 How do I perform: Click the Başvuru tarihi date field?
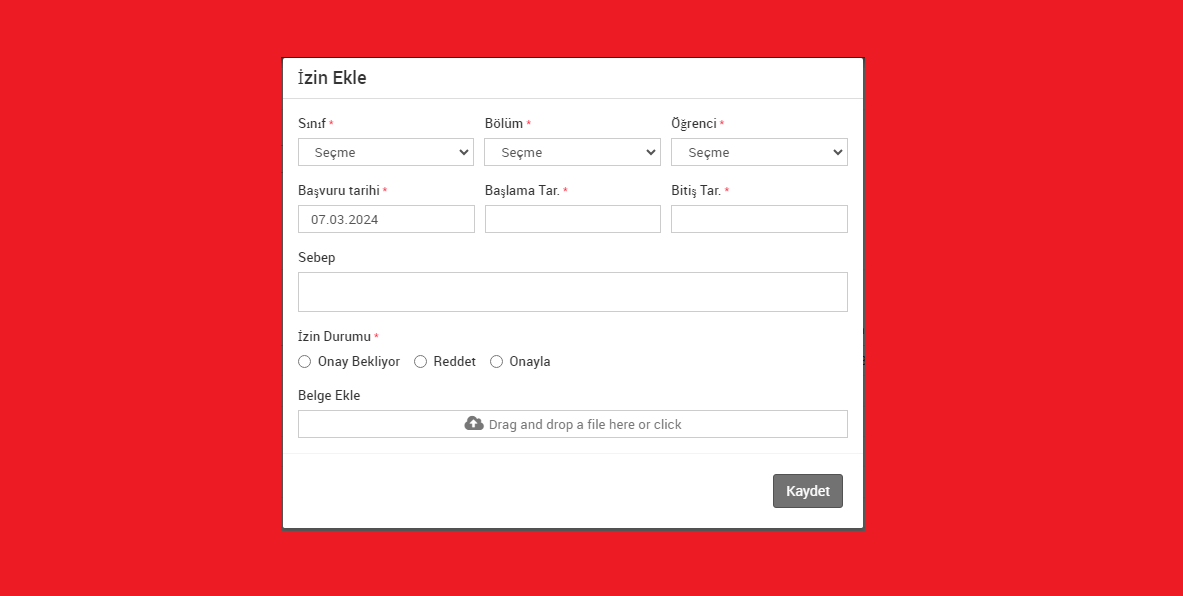point(386,219)
